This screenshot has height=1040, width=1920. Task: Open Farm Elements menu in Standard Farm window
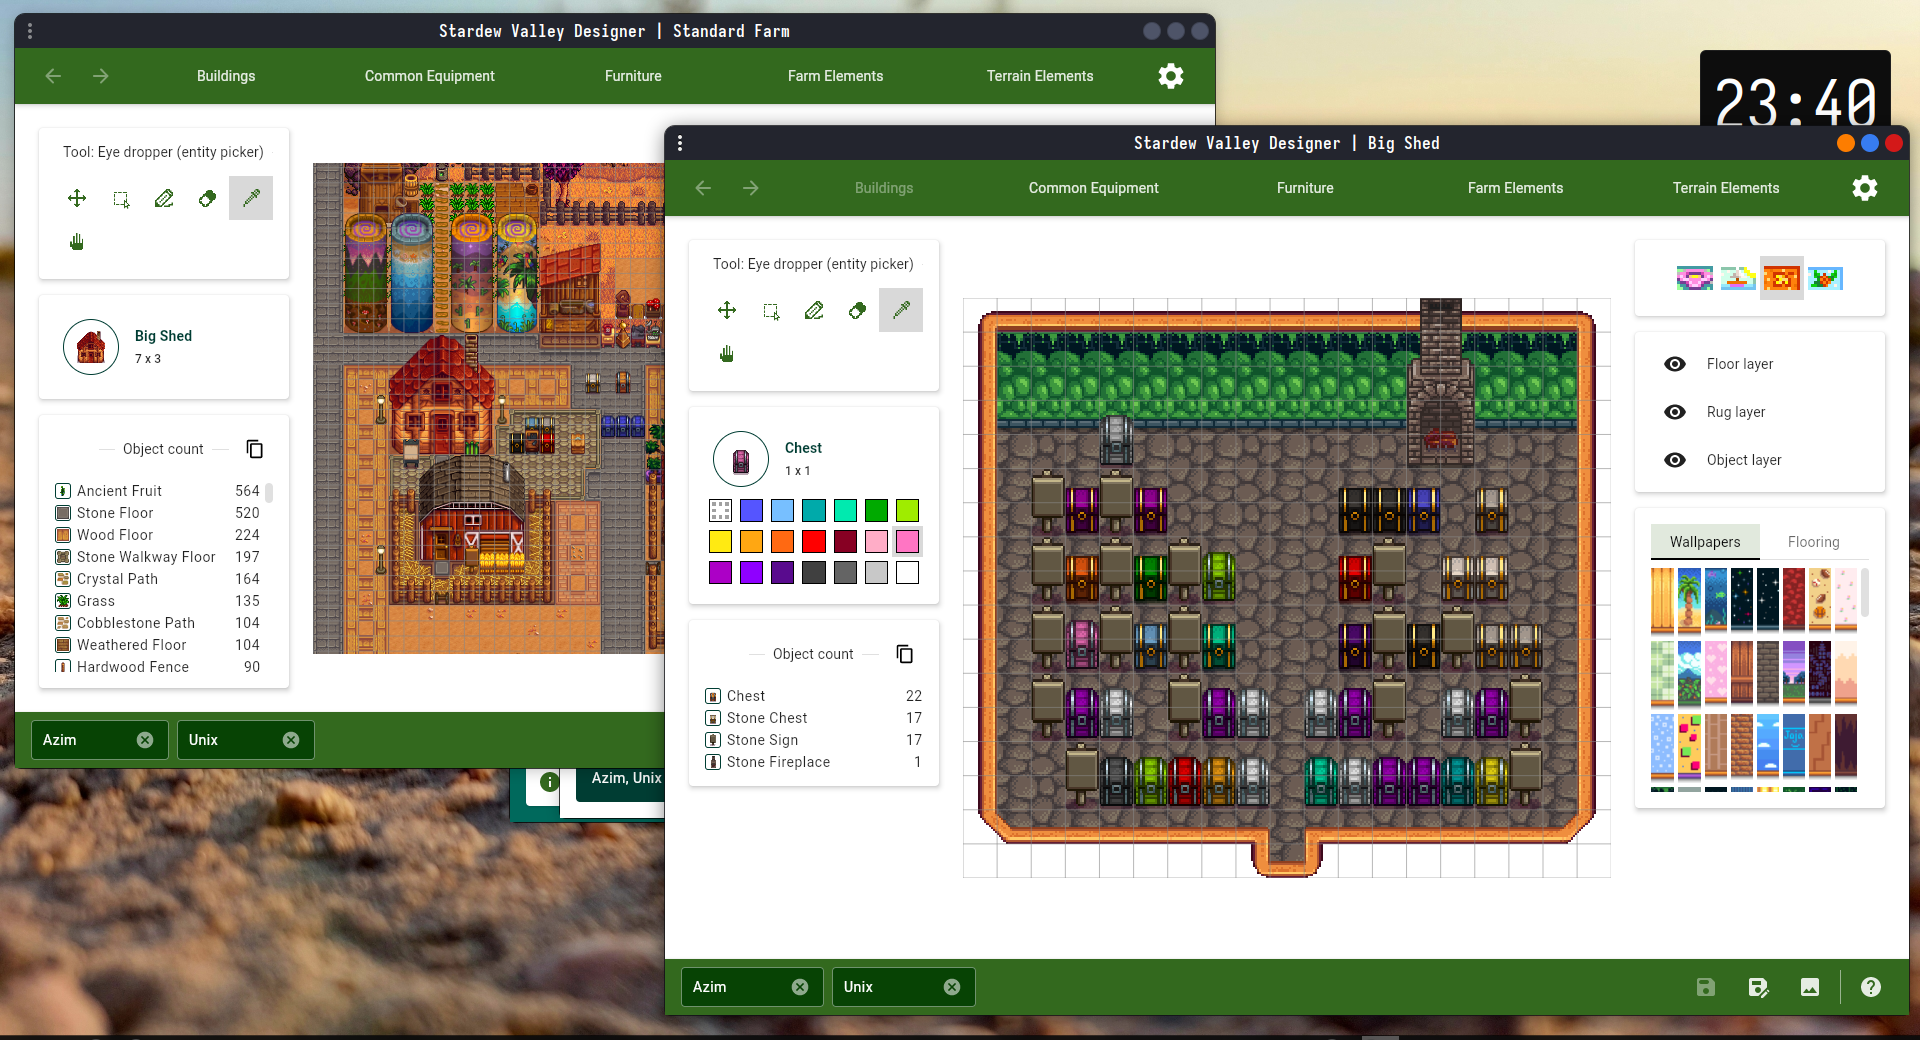[x=836, y=76]
